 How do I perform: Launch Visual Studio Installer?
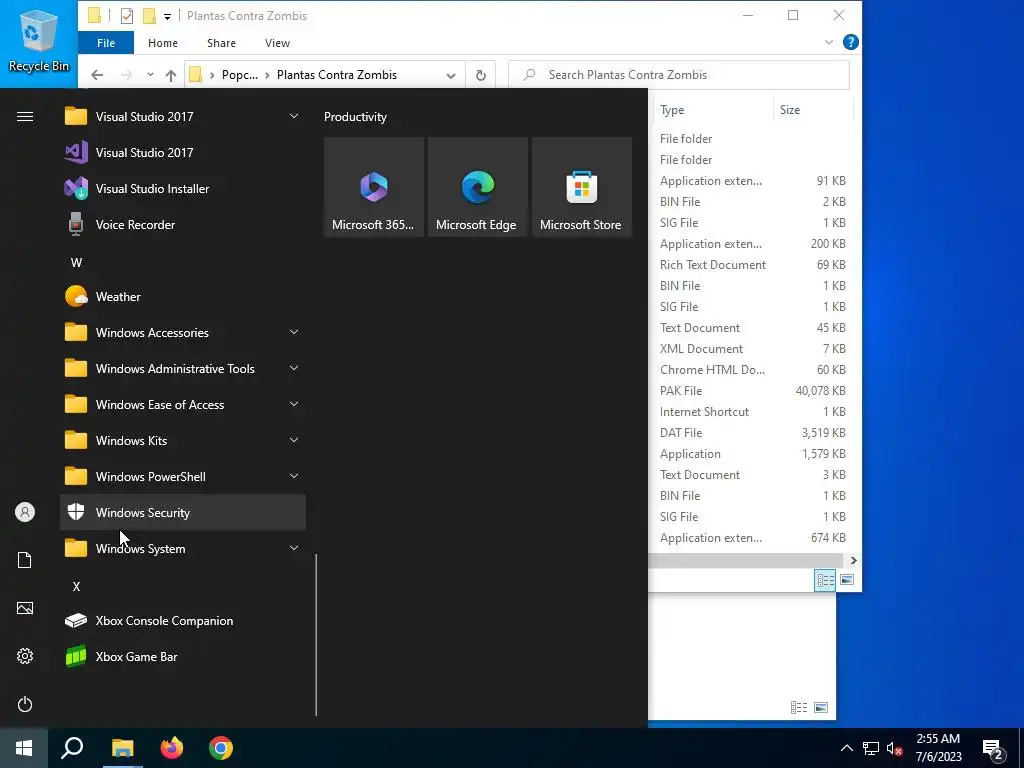coord(183,189)
